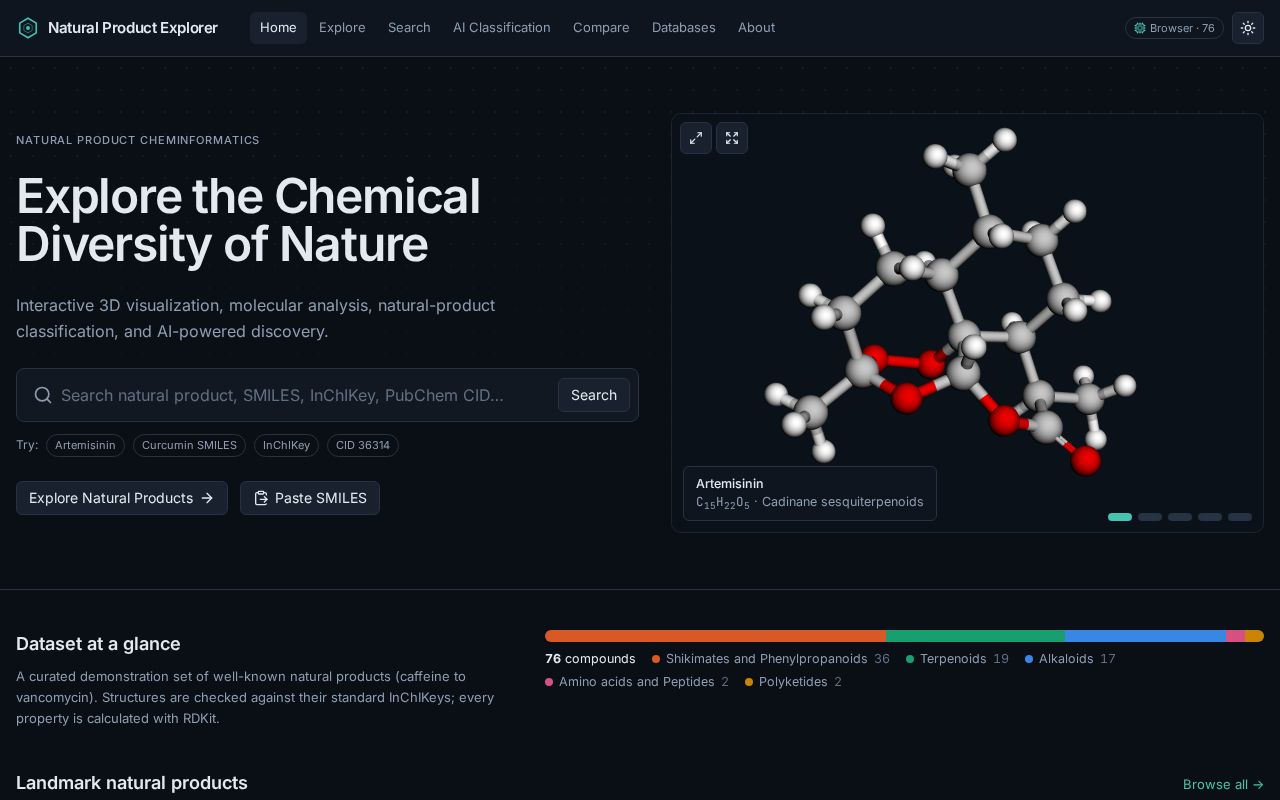Viewport: 1280px width, 800px height.
Task: Click the Artemisinin caption card in viewer
Action: pyautogui.click(x=810, y=493)
